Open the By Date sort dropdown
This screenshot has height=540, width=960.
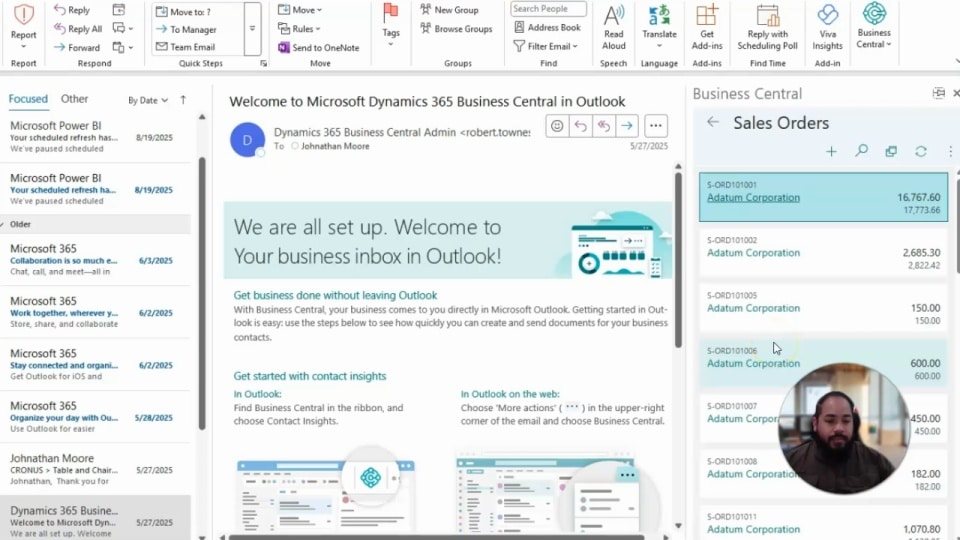(148, 100)
